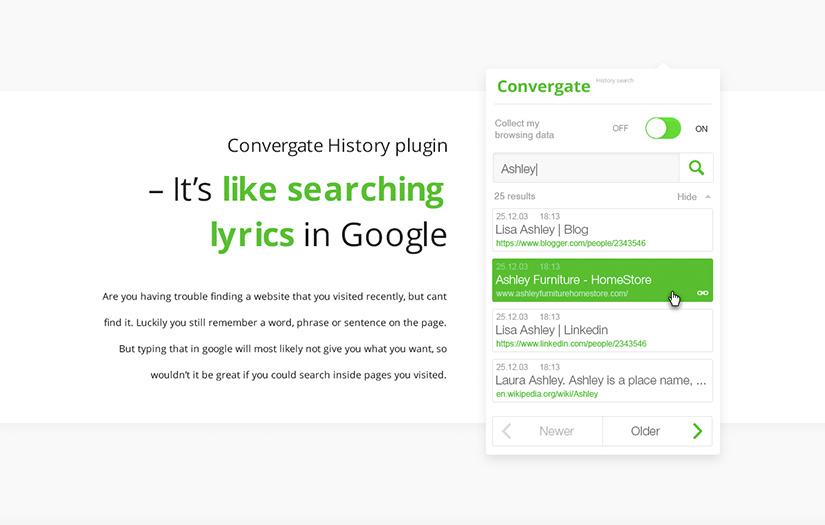
Task: Open the Lisa Ashley | Linkedin result
Action: pos(602,330)
